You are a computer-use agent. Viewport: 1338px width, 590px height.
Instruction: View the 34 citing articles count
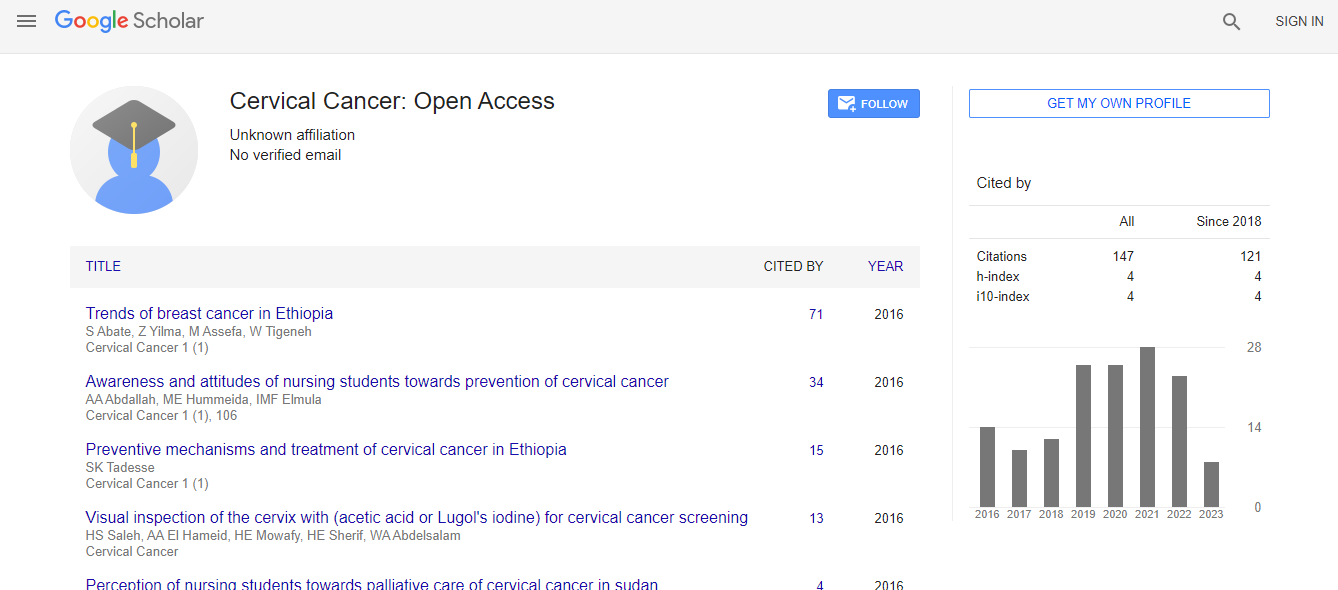[x=816, y=382]
